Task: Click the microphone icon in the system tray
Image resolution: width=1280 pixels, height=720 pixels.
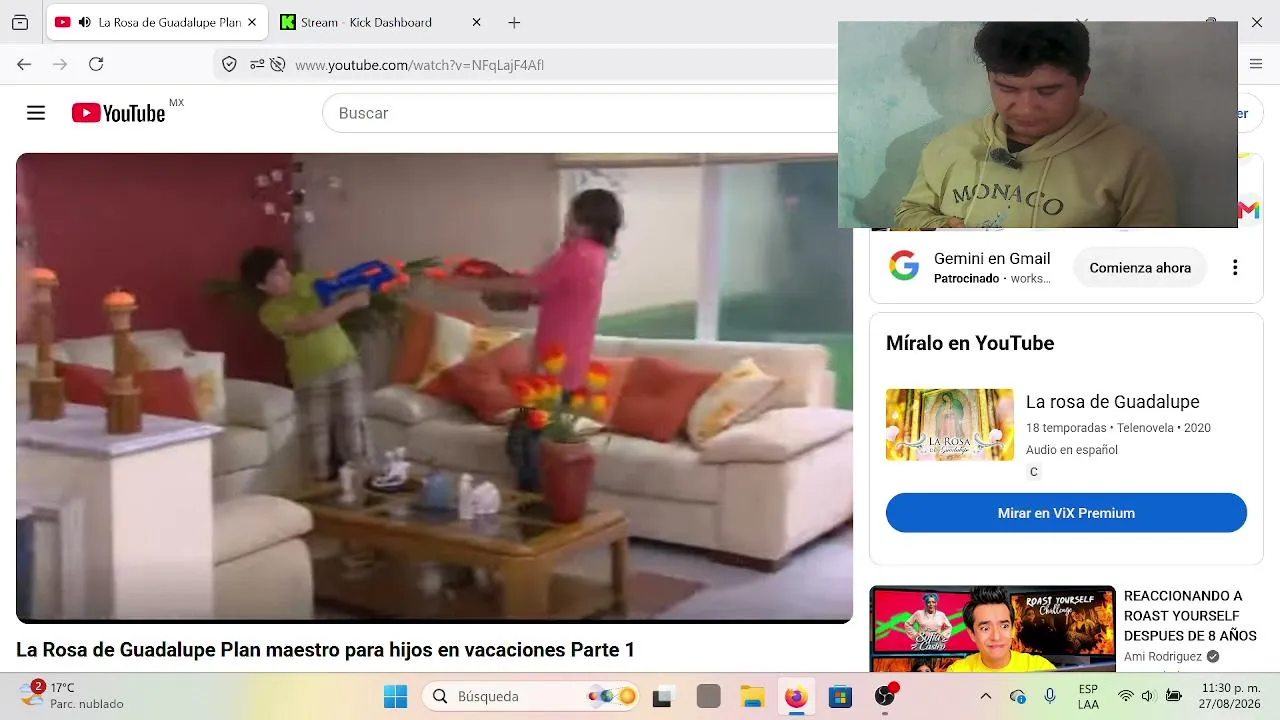Action: point(1050,696)
